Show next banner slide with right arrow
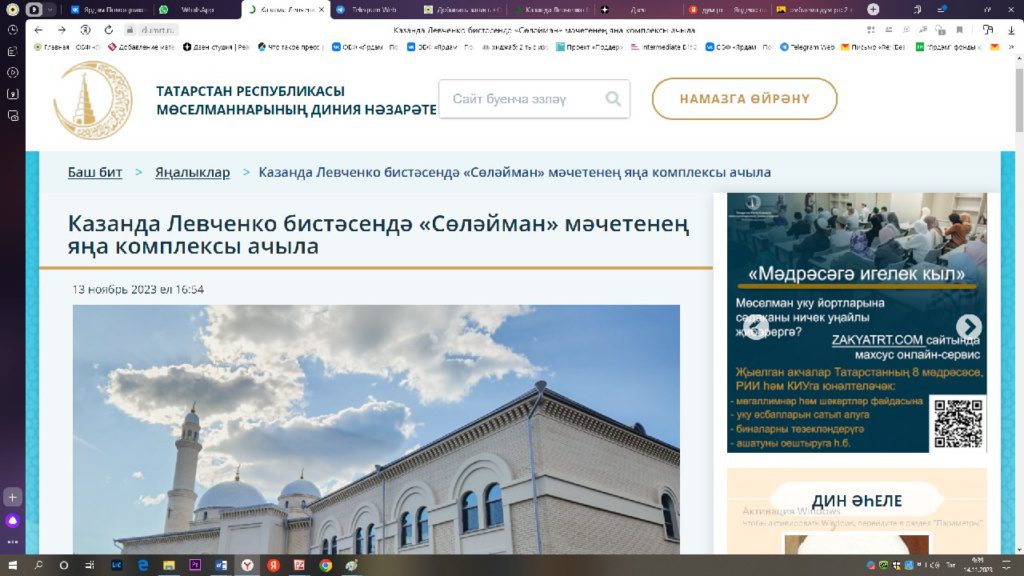The image size is (1024, 576). click(x=968, y=326)
